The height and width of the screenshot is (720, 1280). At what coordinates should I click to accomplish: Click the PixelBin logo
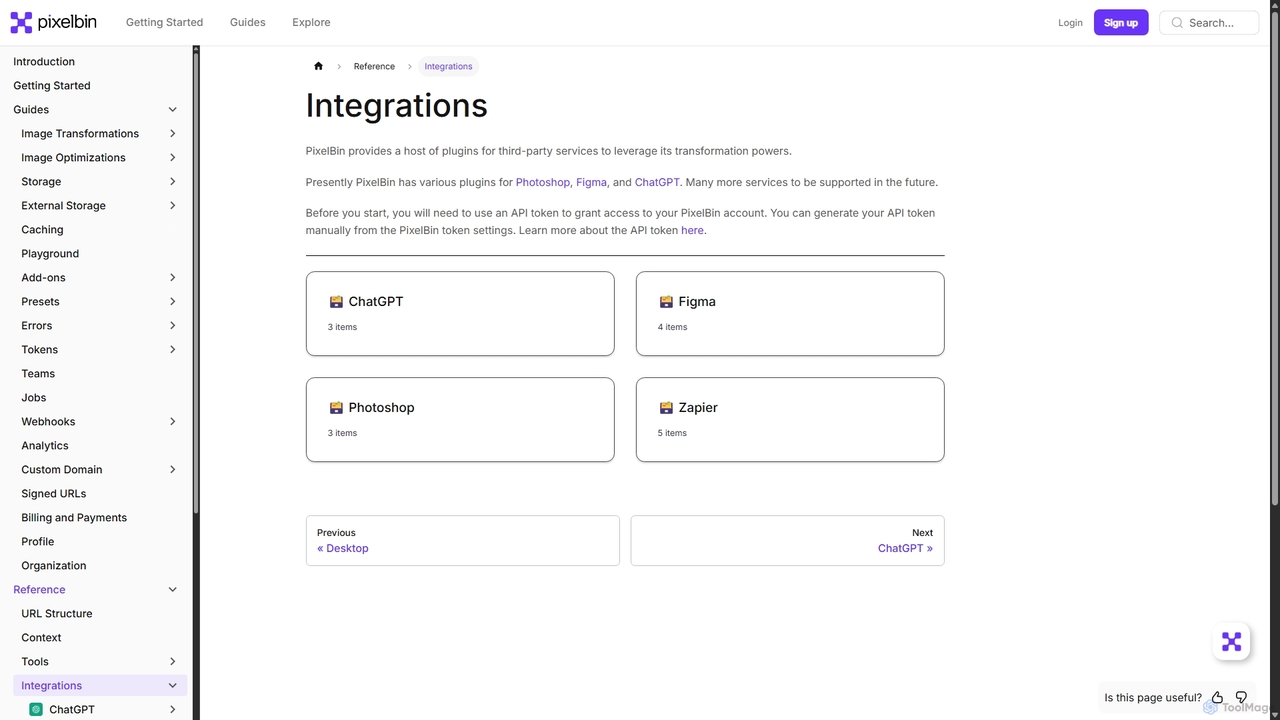53,22
